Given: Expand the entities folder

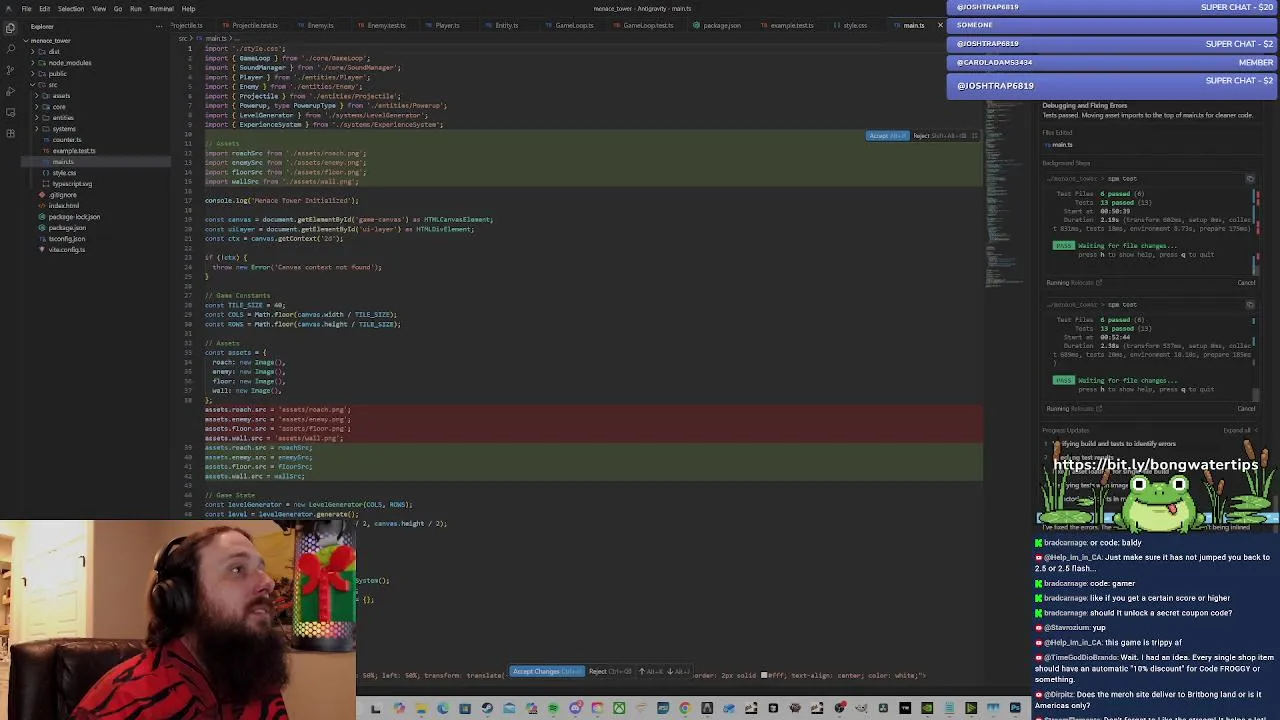Looking at the screenshot, I should (x=63, y=118).
